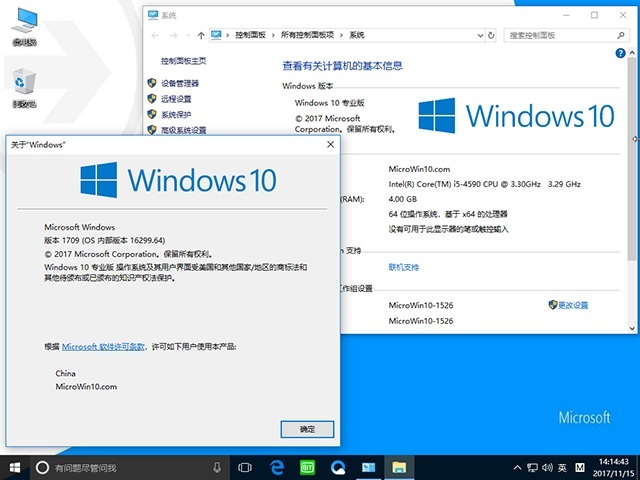Switch to the System control panel taskbar item
The width and height of the screenshot is (640, 480).
point(369,467)
